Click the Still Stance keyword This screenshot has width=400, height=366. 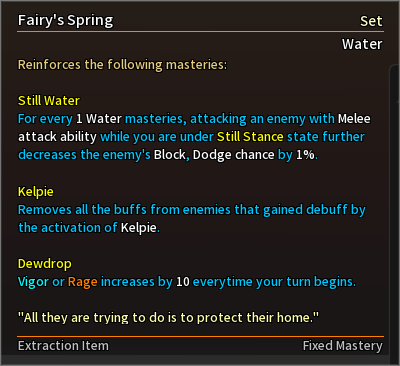pyautogui.click(x=250, y=137)
